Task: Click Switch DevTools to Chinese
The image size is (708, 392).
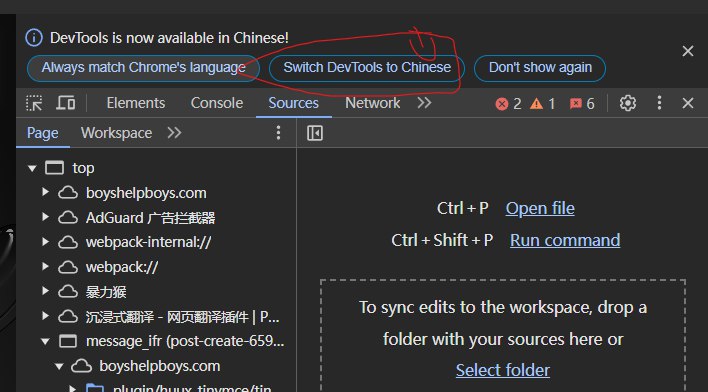Action: (367, 68)
